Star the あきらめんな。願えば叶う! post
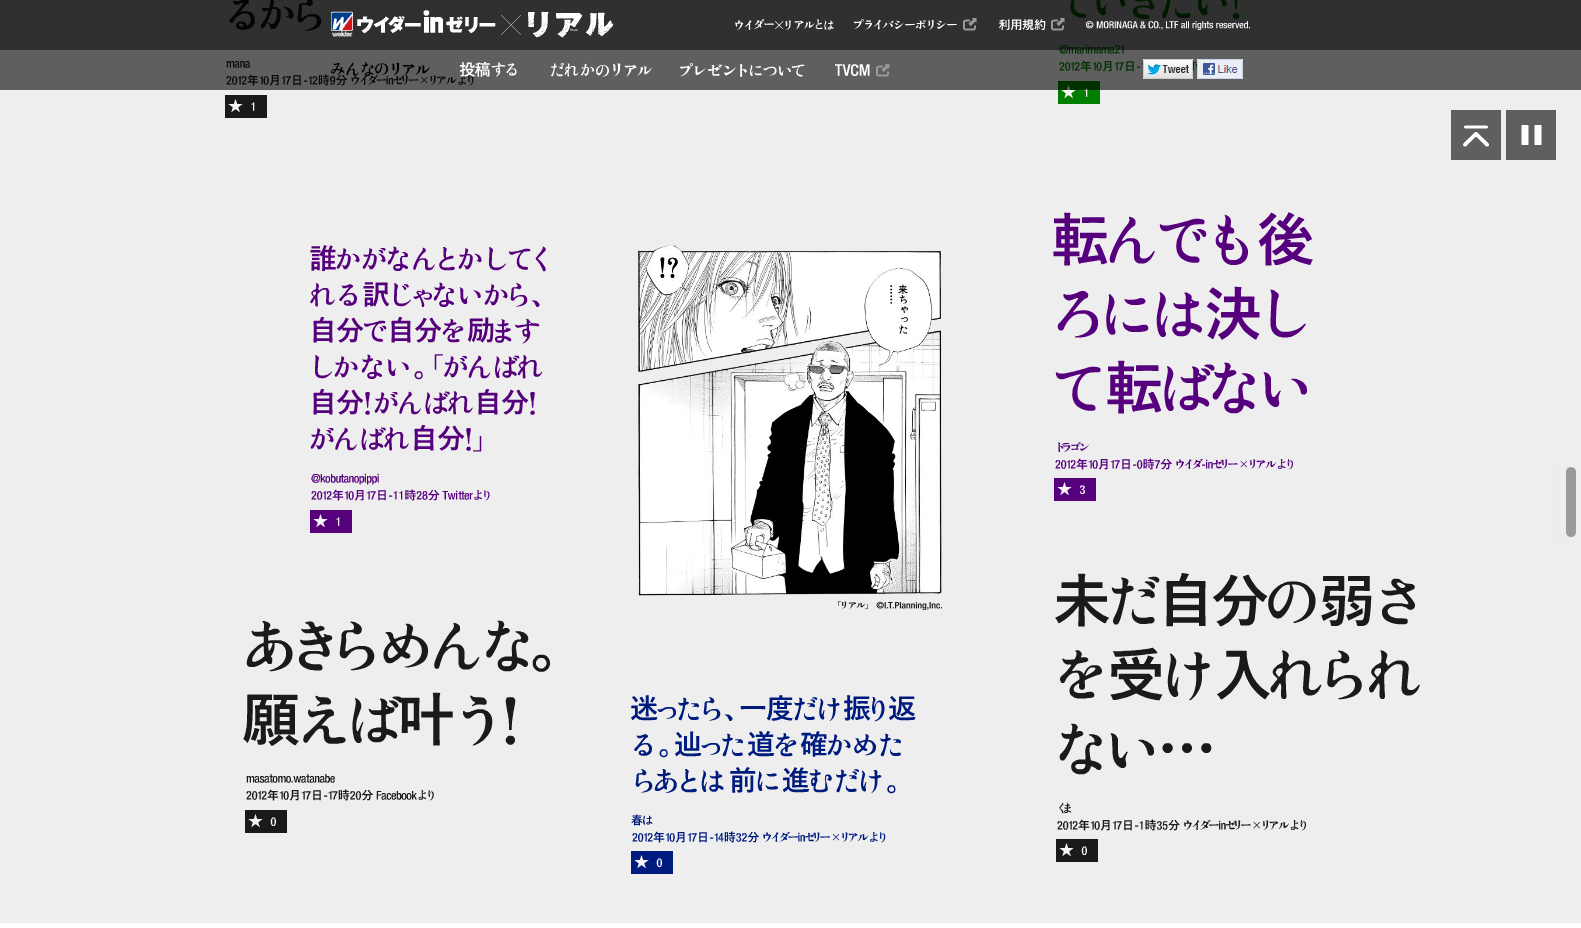This screenshot has height=928, width=1581. [x=265, y=821]
